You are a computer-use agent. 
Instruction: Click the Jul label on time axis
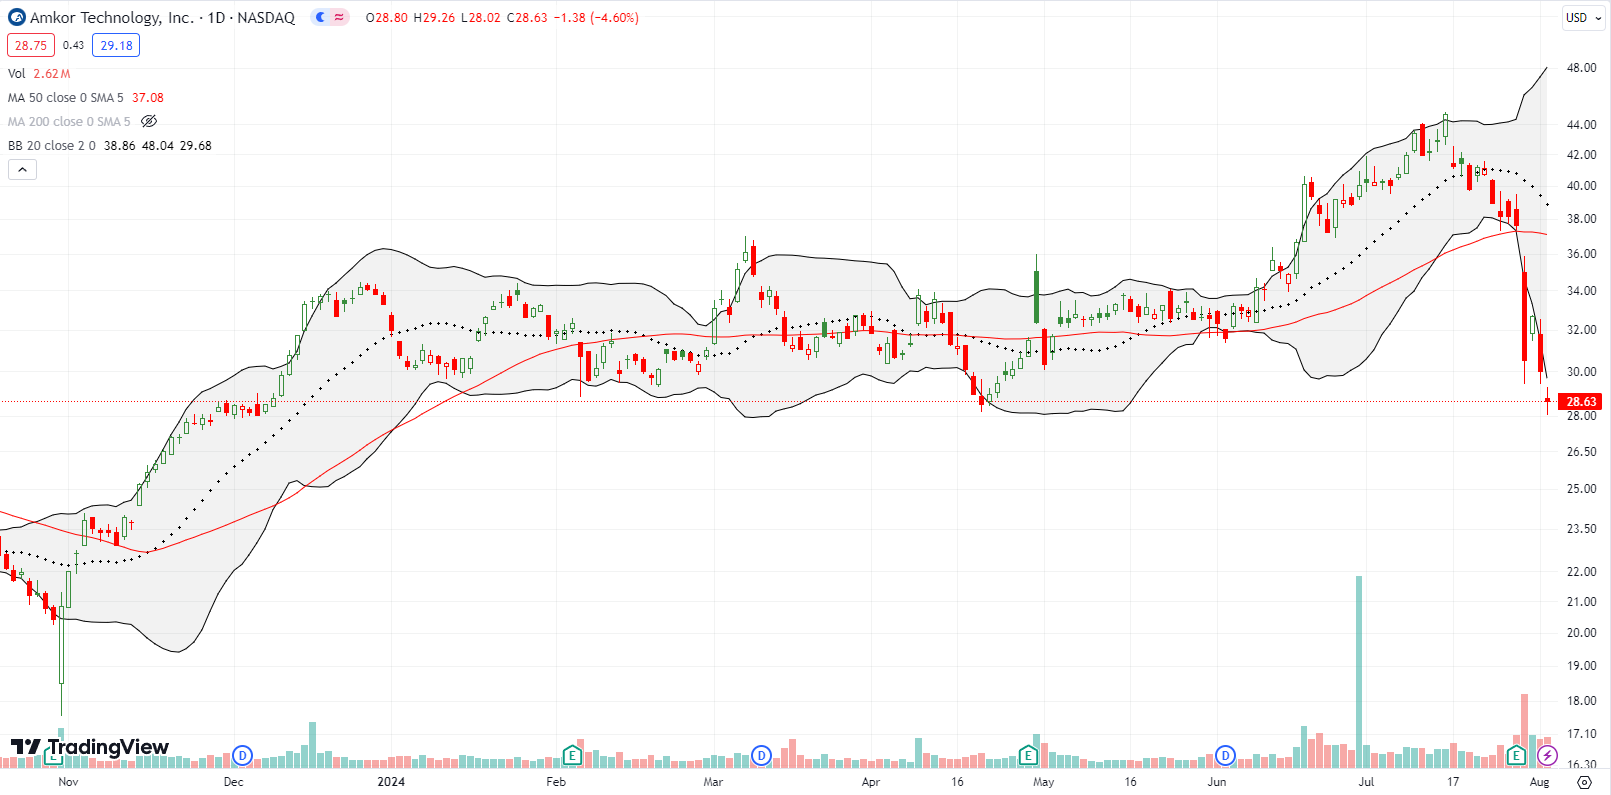(1366, 782)
